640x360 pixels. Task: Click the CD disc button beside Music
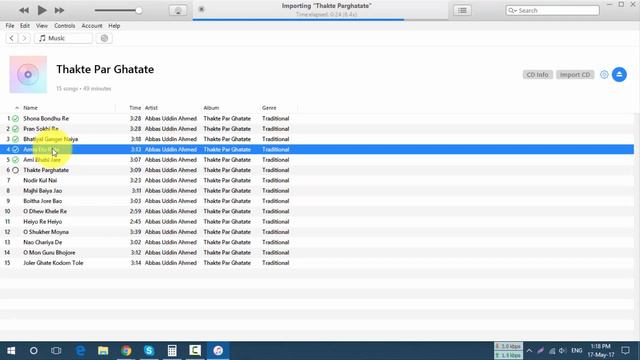point(104,38)
